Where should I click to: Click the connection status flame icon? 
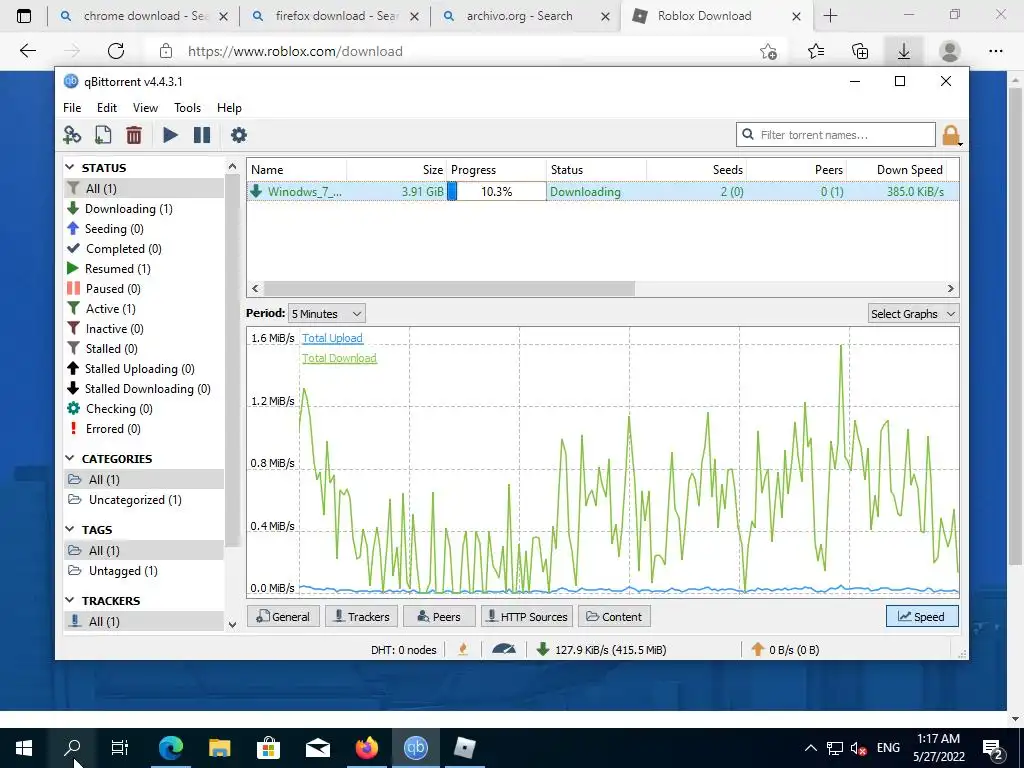click(x=463, y=649)
